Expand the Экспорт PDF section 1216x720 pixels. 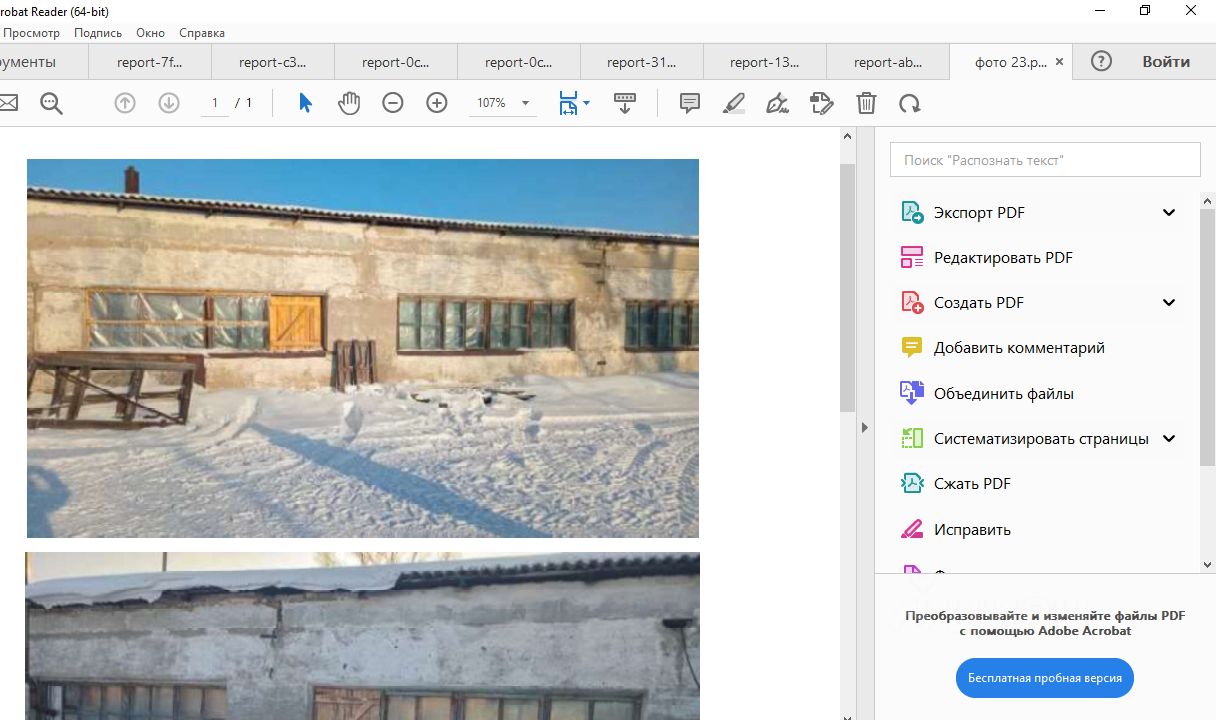pos(1168,212)
